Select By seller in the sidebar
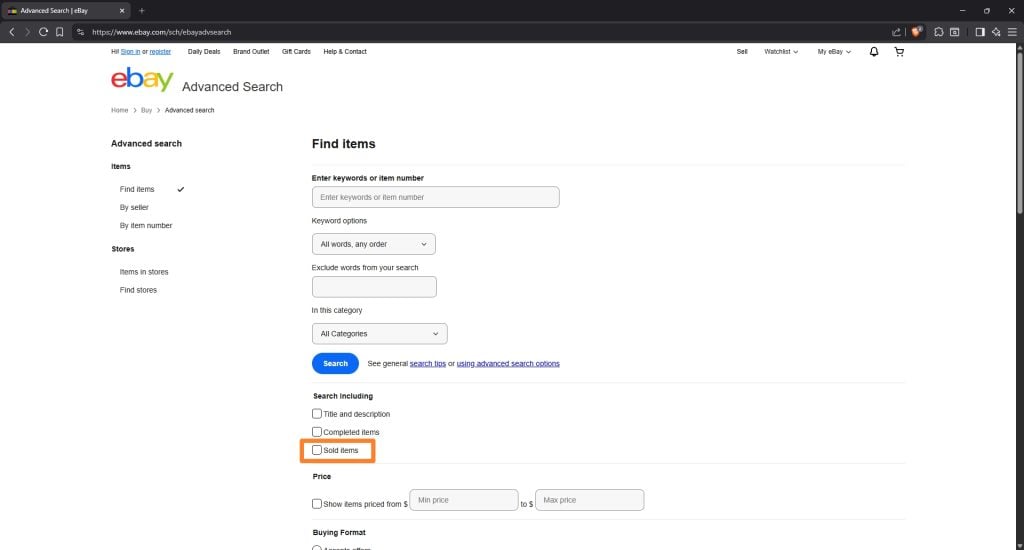Viewport: 1024px width, 550px height. 134,208
